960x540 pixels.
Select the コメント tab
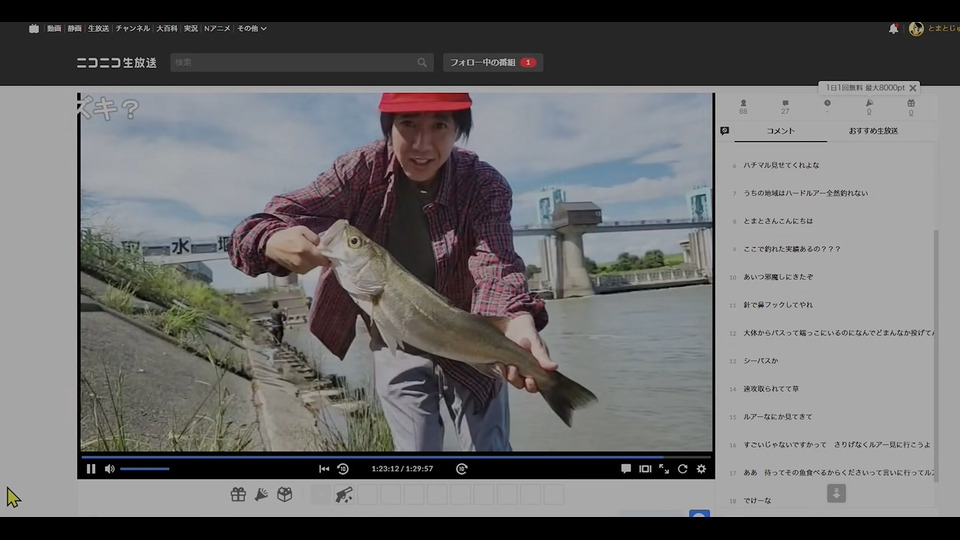[x=780, y=131]
